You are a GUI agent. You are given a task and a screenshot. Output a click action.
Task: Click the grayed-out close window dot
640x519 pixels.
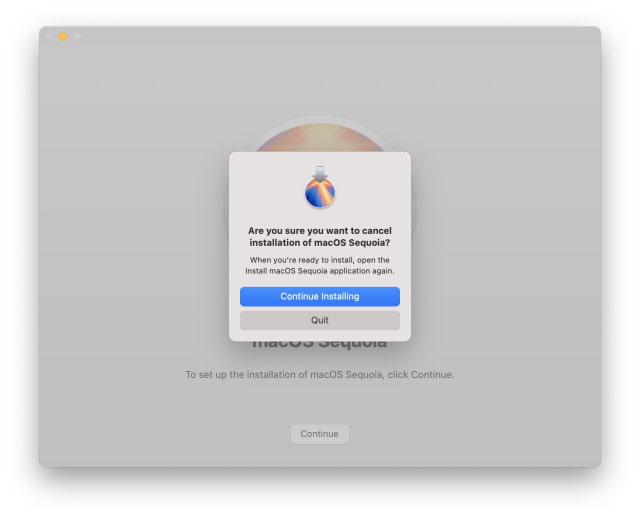49,37
